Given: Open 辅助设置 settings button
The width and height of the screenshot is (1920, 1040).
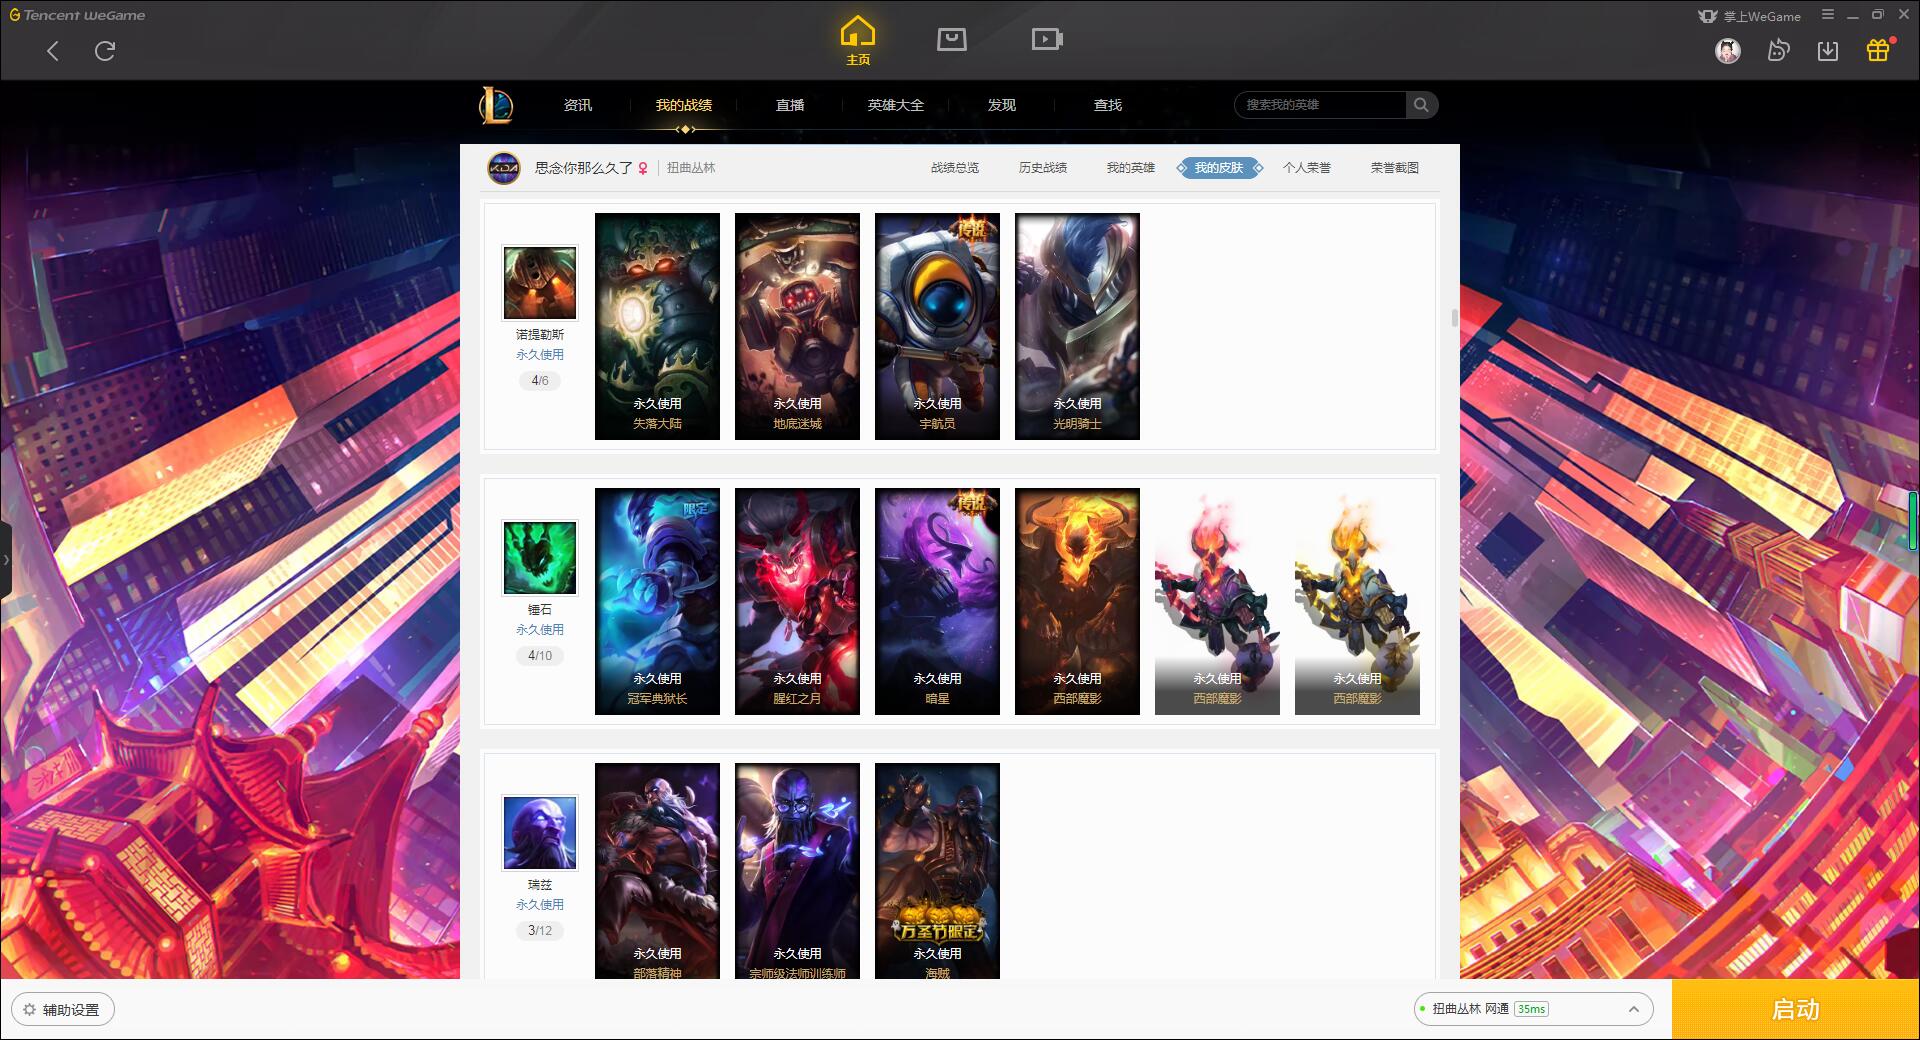Looking at the screenshot, I should [62, 1010].
